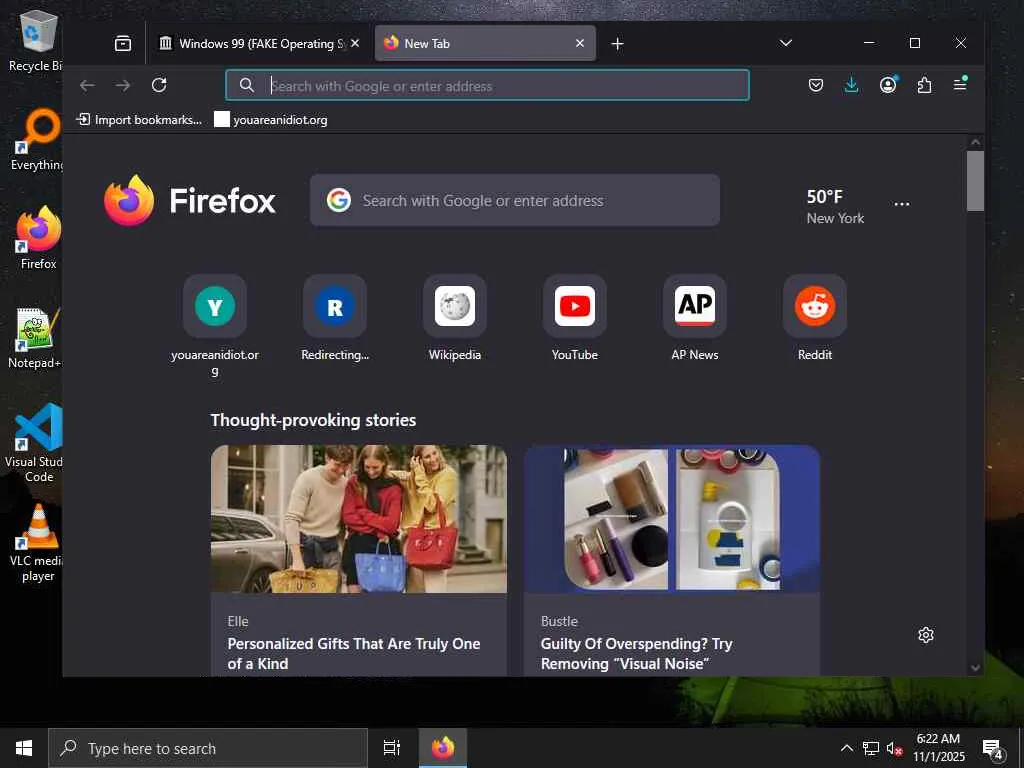Viewport: 1024px width, 768px height.
Task: Open the Reddit shortcut
Action: pos(815,306)
